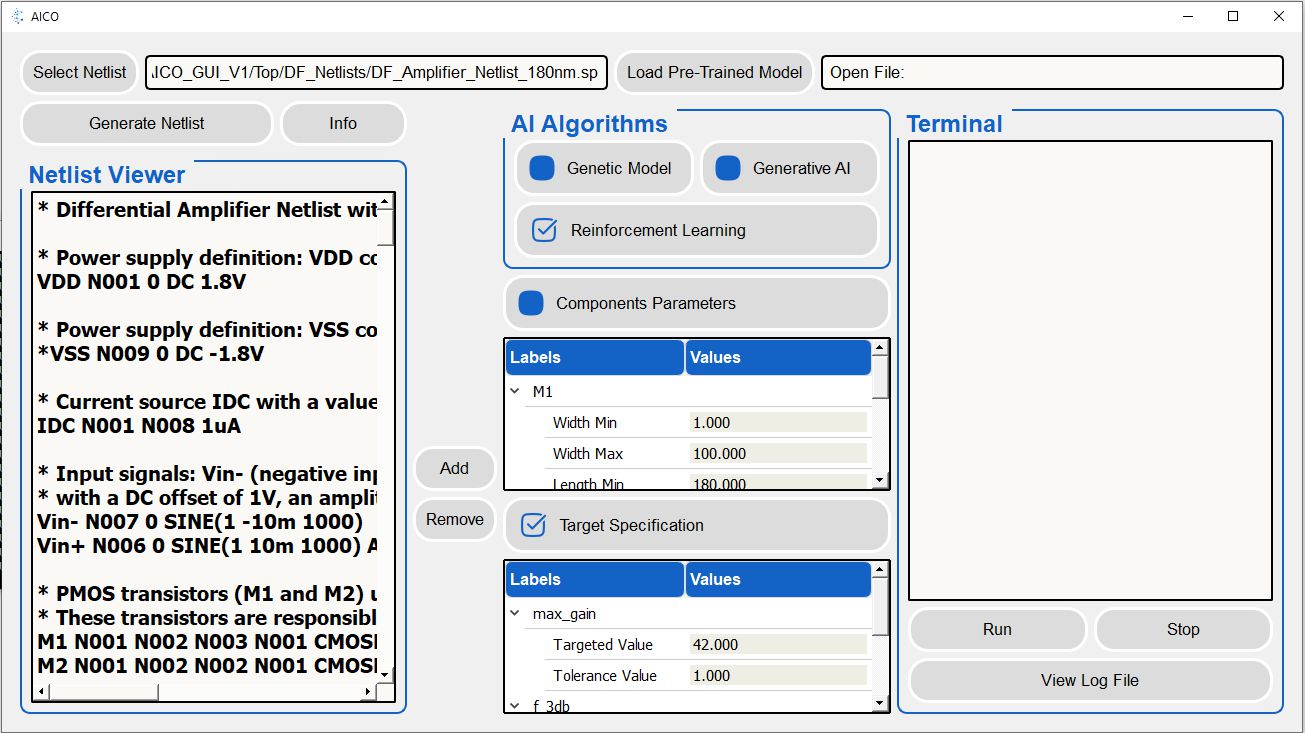
Task: Click the Add button
Action: coord(454,468)
